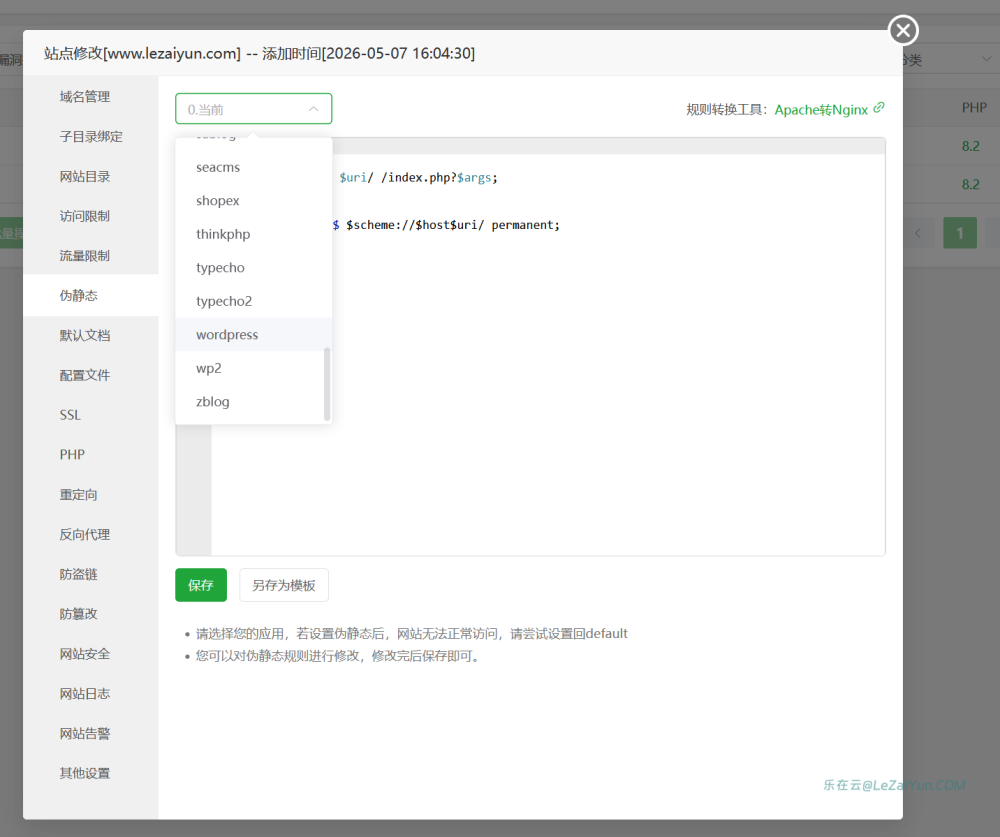Click 另存为模板 button
This screenshot has height=837, width=1000.
point(284,585)
